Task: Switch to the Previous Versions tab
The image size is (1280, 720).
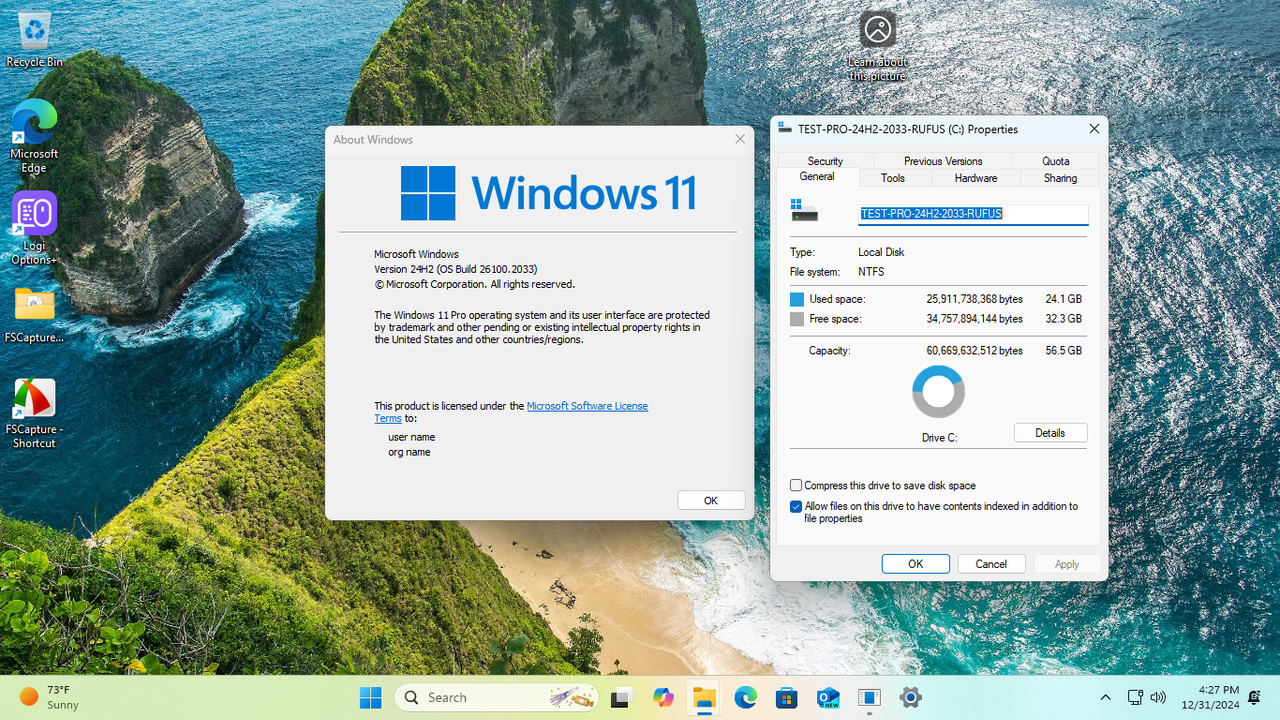Action: coord(943,161)
